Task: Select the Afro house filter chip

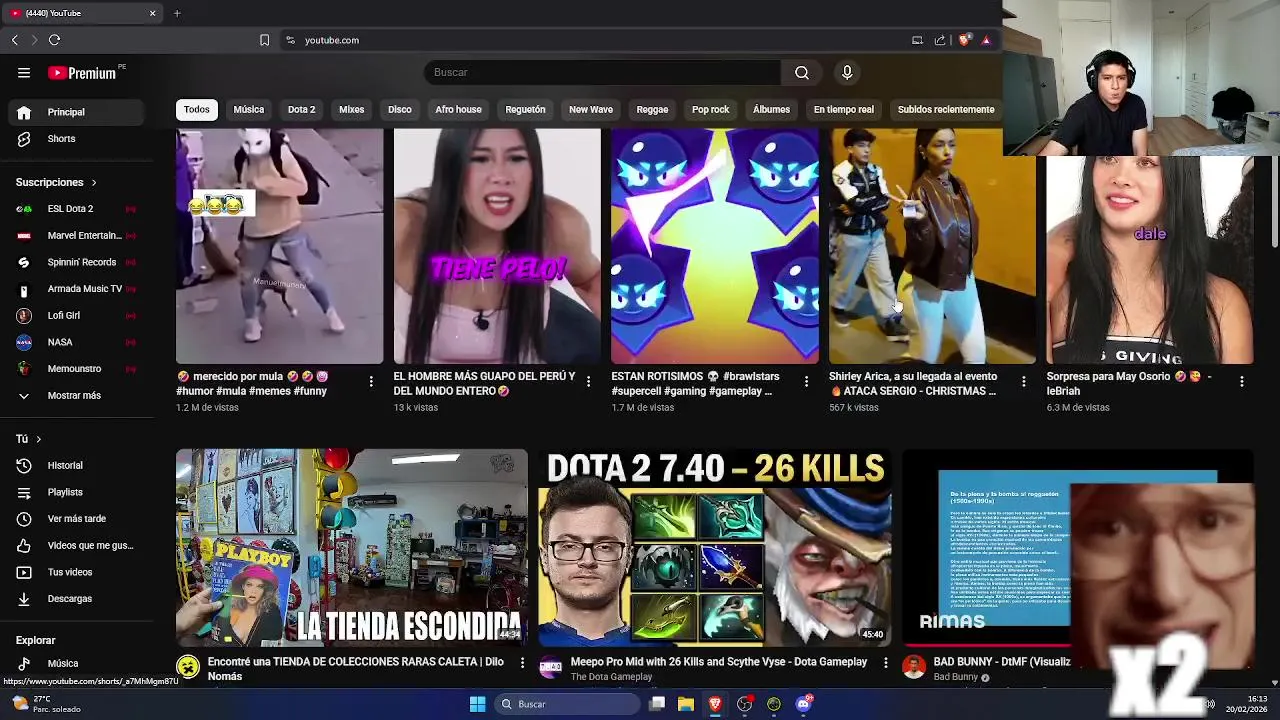Action: (458, 109)
